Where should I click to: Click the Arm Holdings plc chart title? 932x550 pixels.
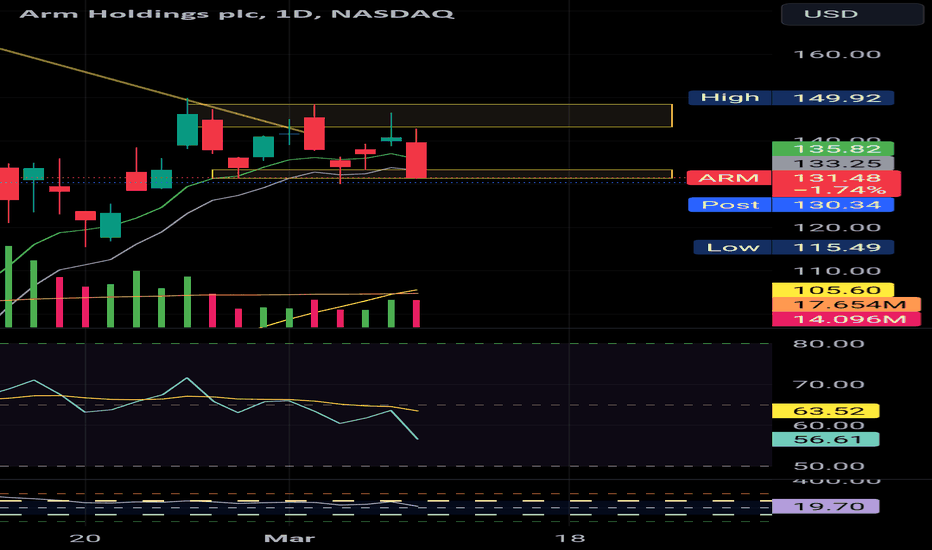[237, 13]
